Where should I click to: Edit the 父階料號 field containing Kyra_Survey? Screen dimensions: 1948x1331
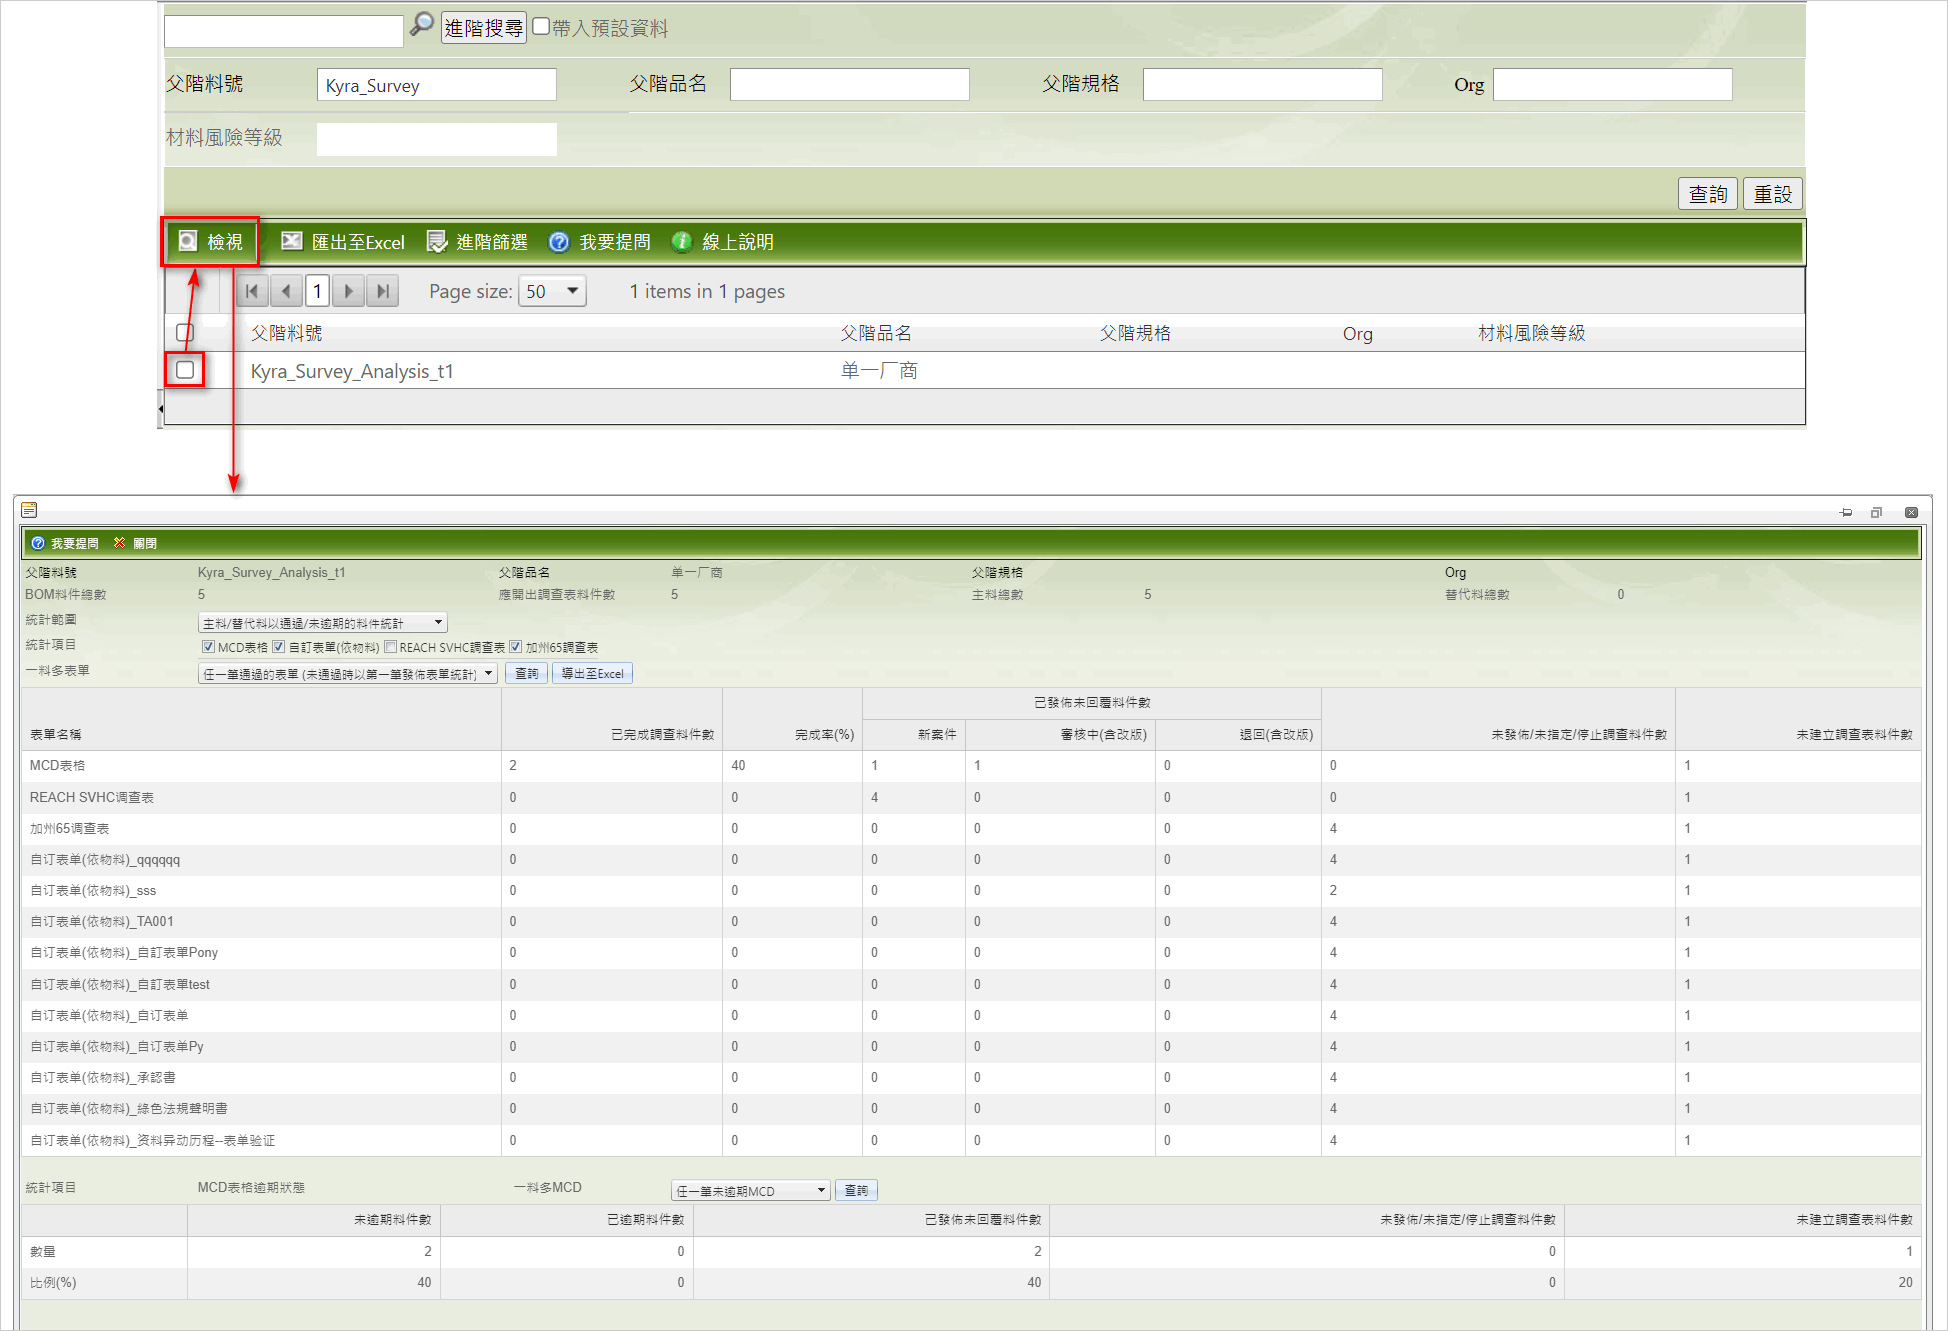point(437,85)
